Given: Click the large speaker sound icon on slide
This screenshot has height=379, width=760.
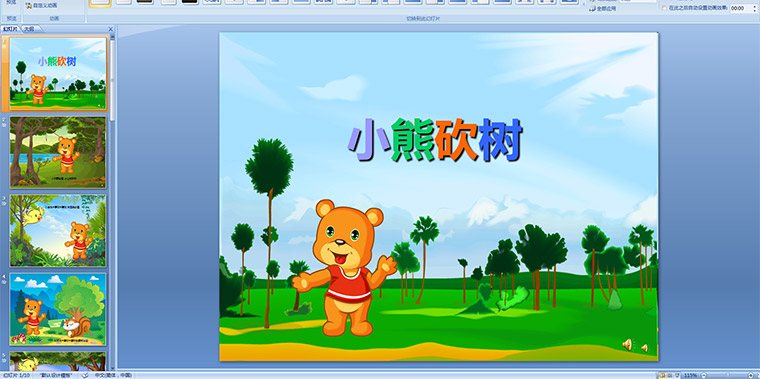Looking at the screenshot, I should coord(627,345).
